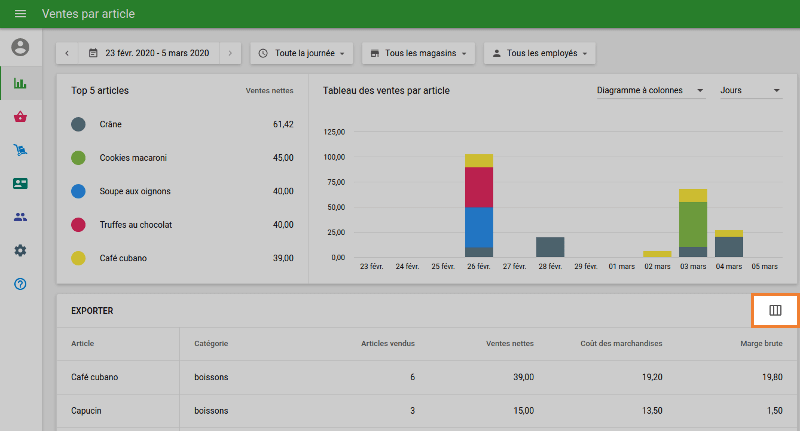Open the settings gear sidebar icon
Viewport: 800px width, 431px height.
[x=20, y=250]
